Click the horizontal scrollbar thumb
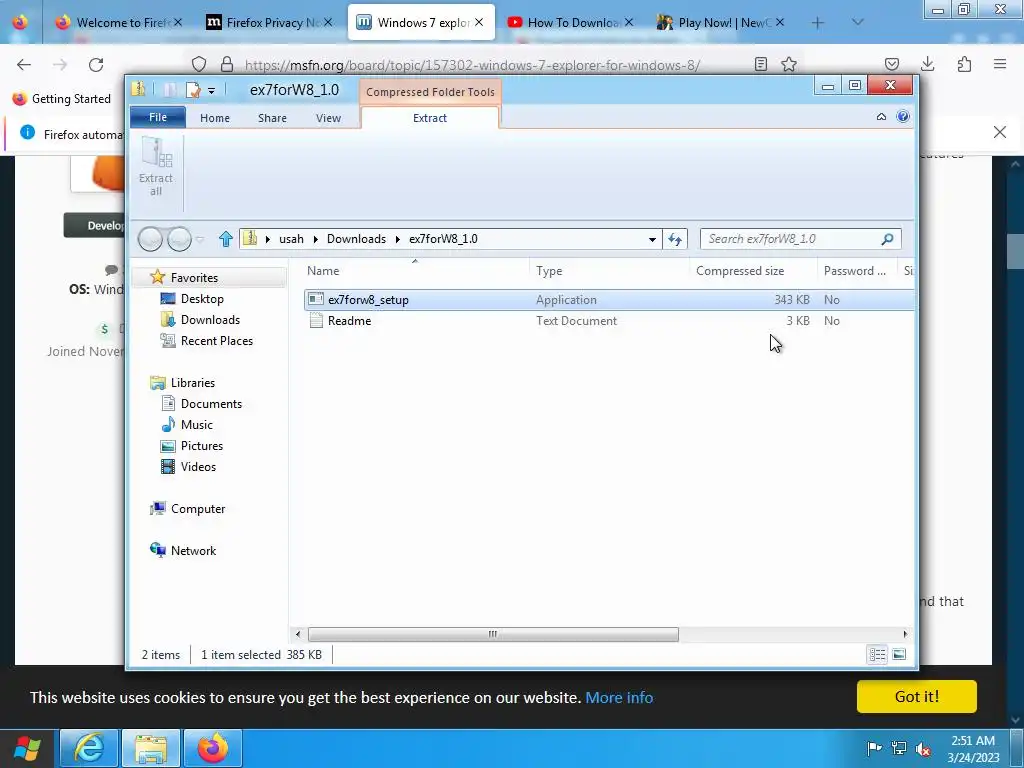Image resolution: width=1024 pixels, height=768 pixels. pos(493,633)
